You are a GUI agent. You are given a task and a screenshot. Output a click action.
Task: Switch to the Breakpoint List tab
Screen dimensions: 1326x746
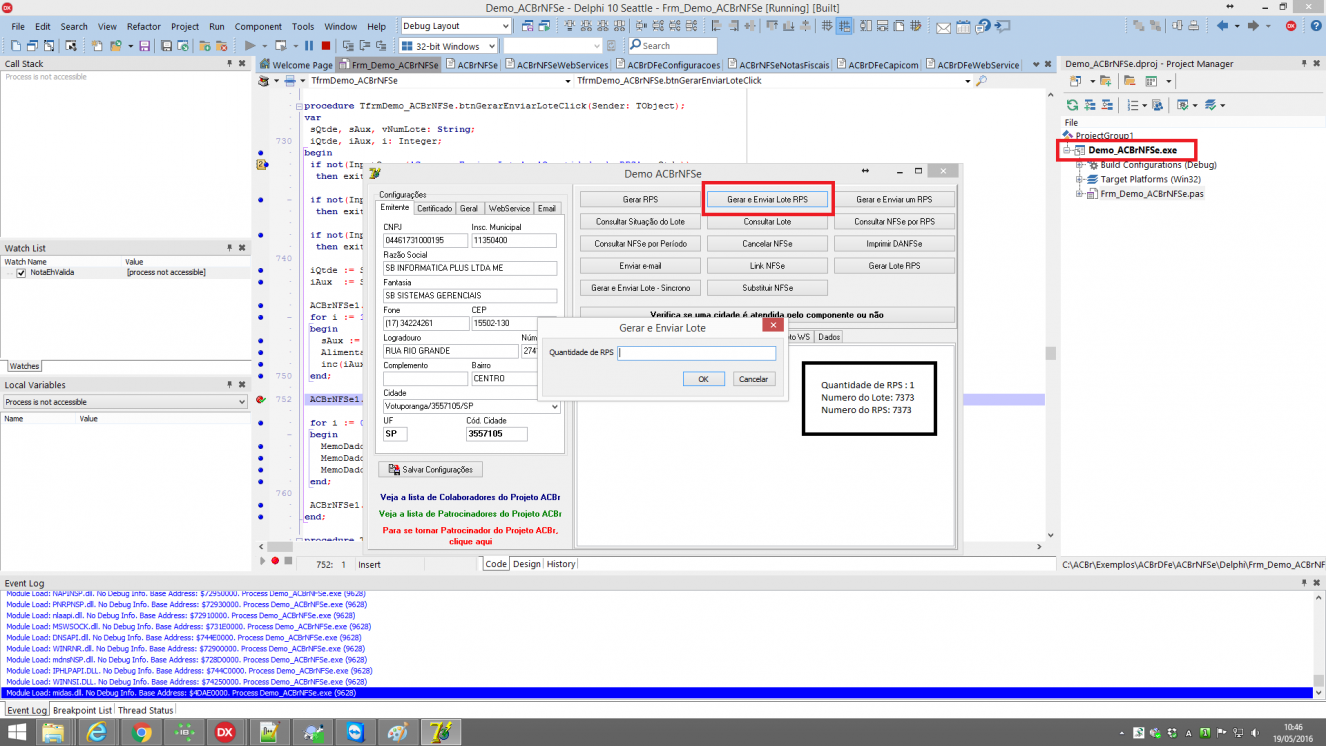click(x=82, y=710)
